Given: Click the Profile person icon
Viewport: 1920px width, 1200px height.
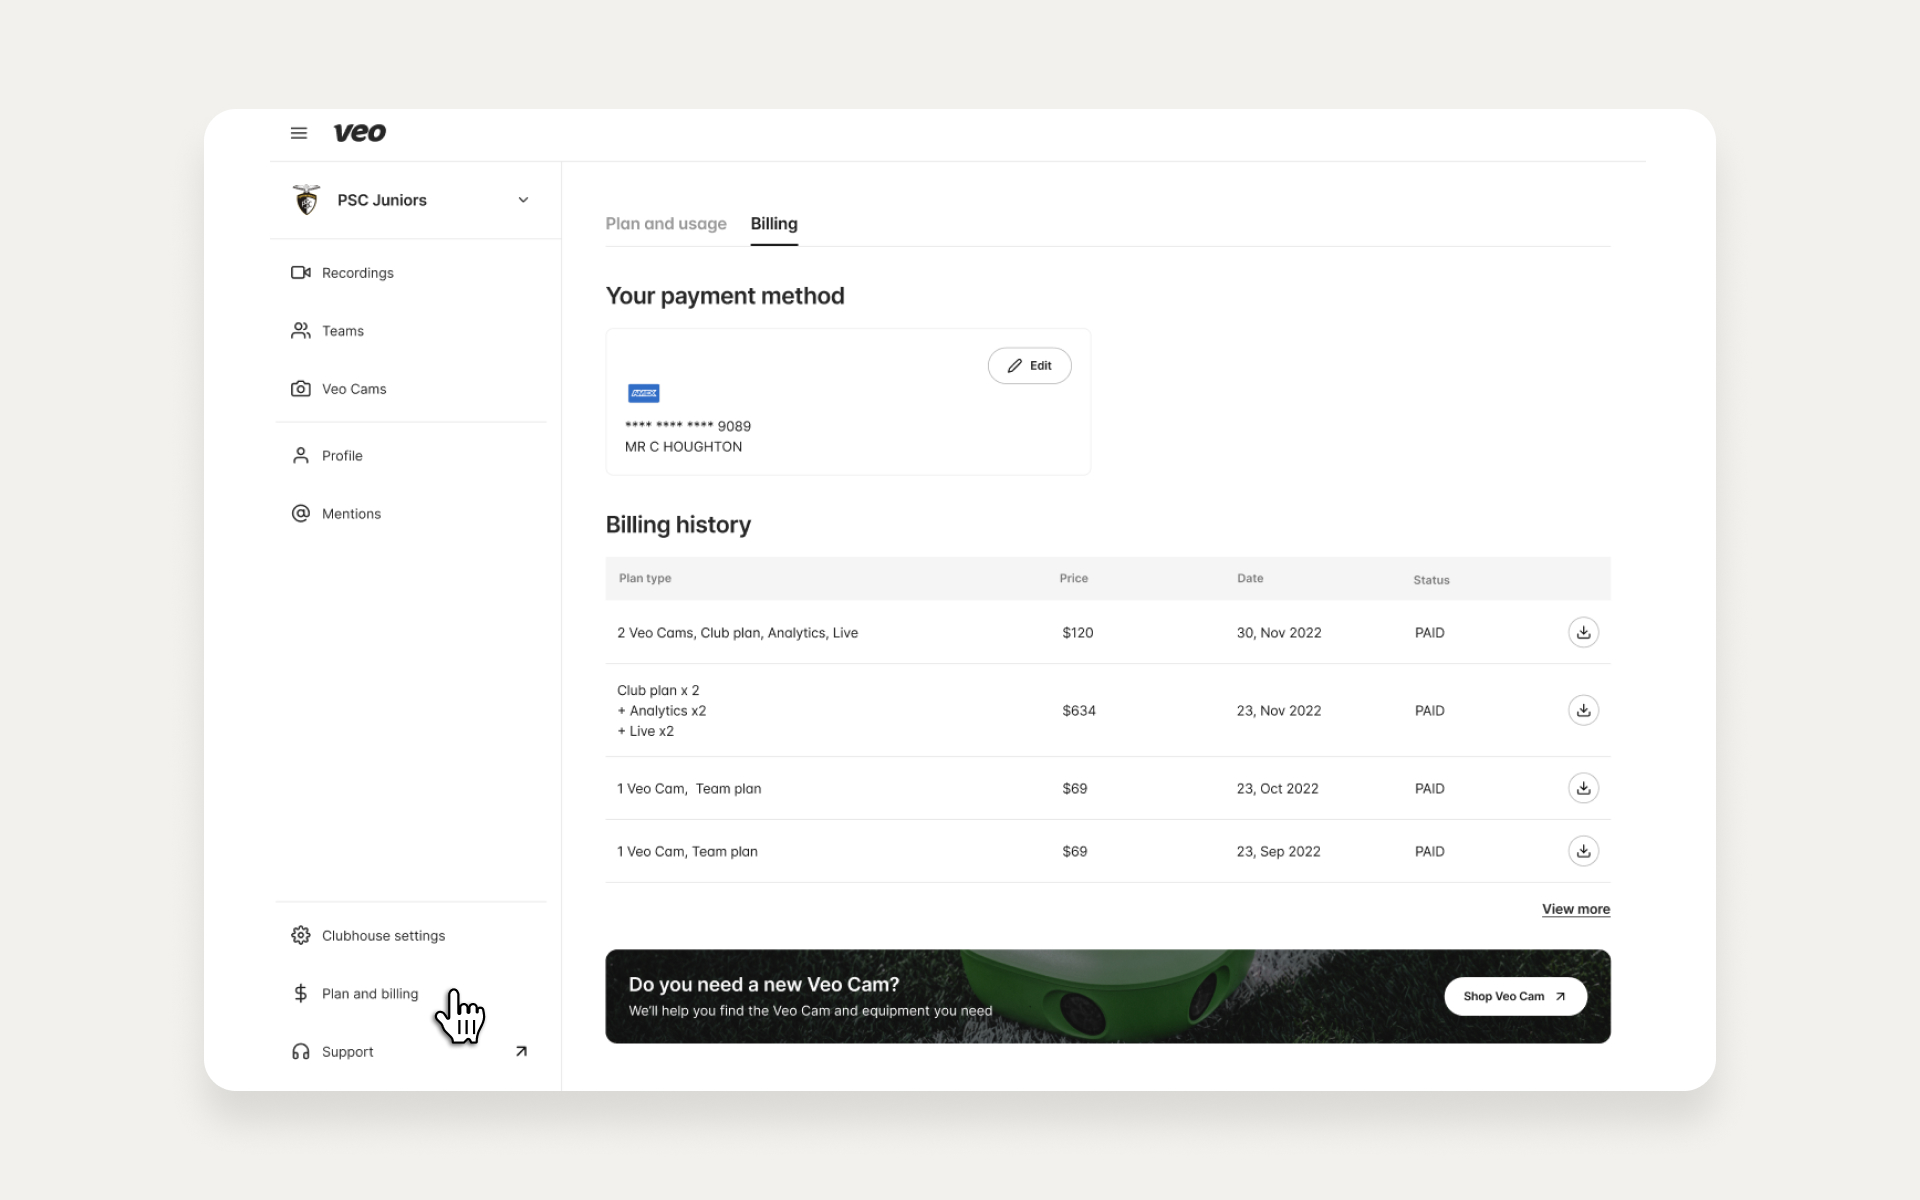Looking at the screenshot, I should pyautogui.click(x=300, y=456).
